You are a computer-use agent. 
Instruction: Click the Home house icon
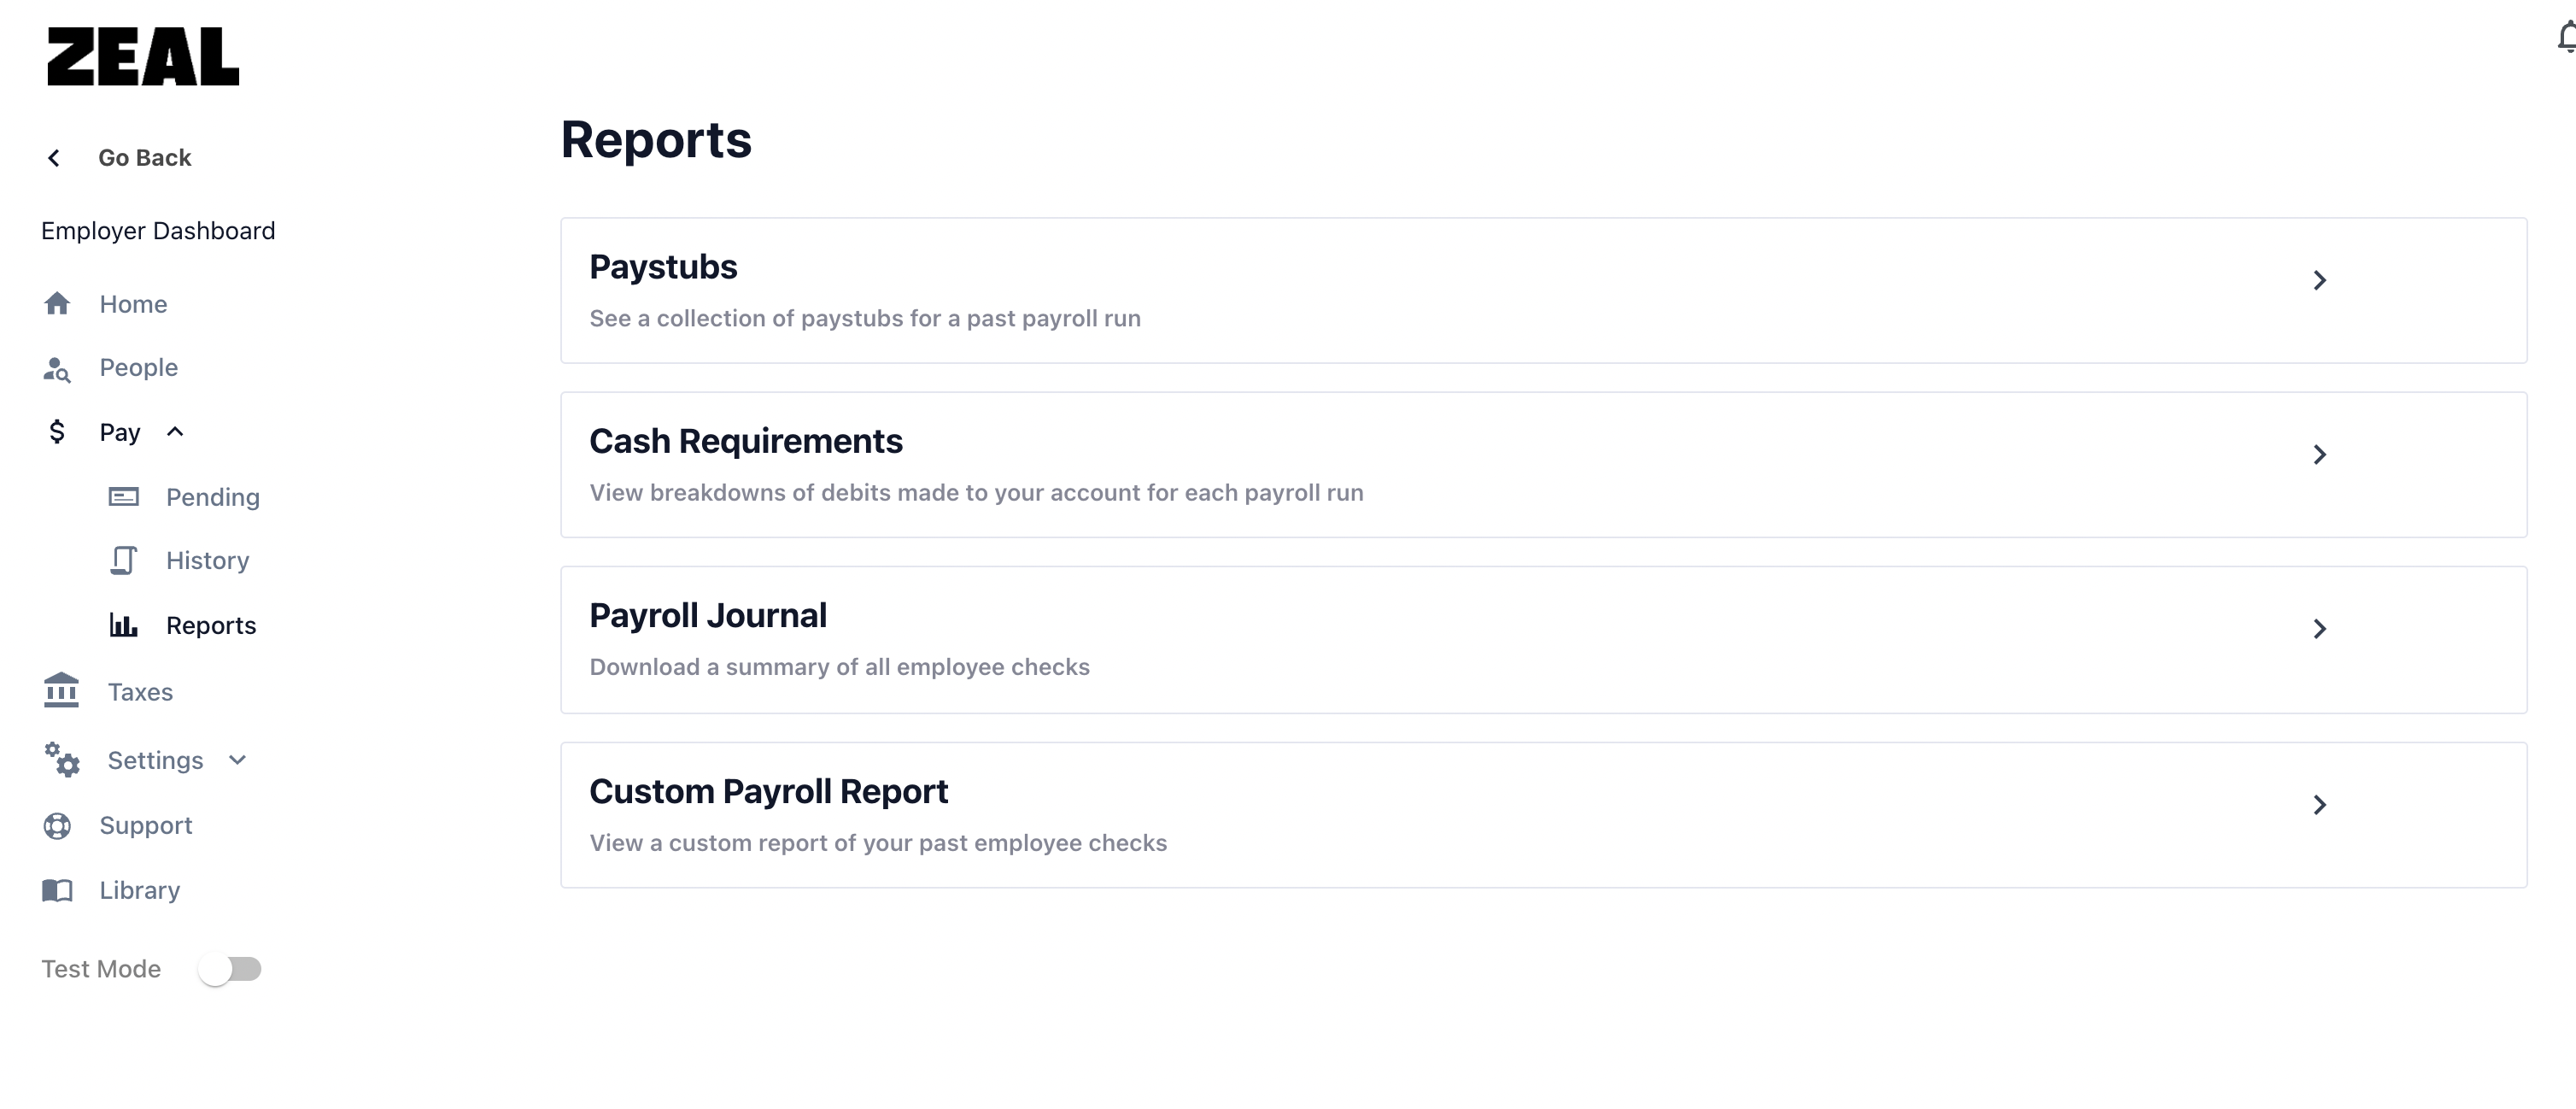[57, 304]
